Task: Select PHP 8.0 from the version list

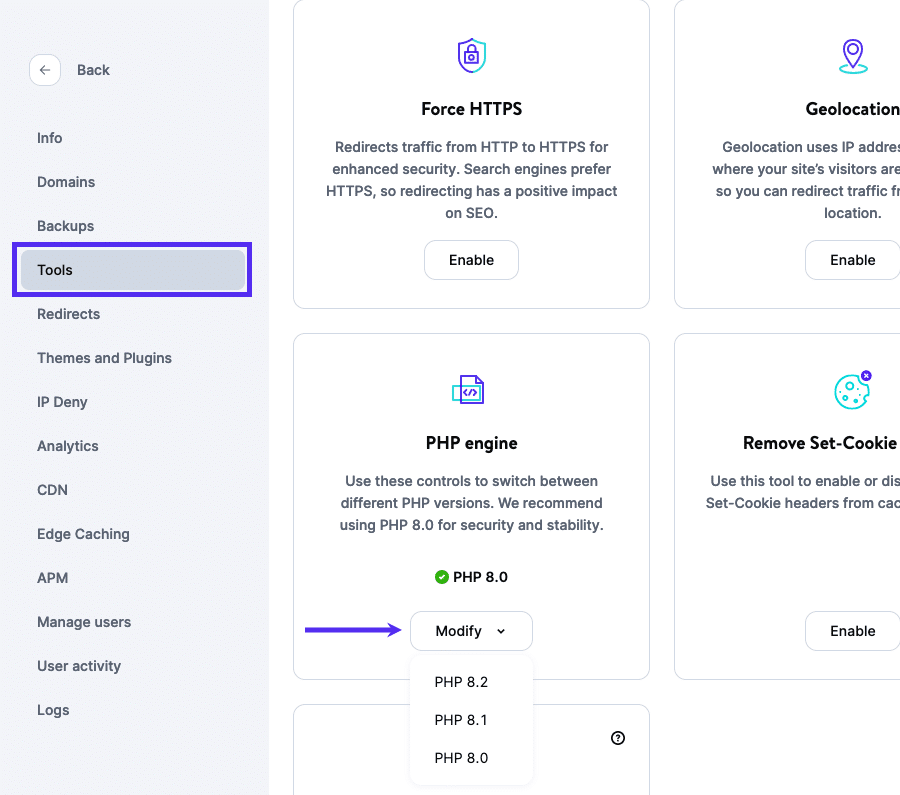Action: pyautogui.click(x=461, y=757)
